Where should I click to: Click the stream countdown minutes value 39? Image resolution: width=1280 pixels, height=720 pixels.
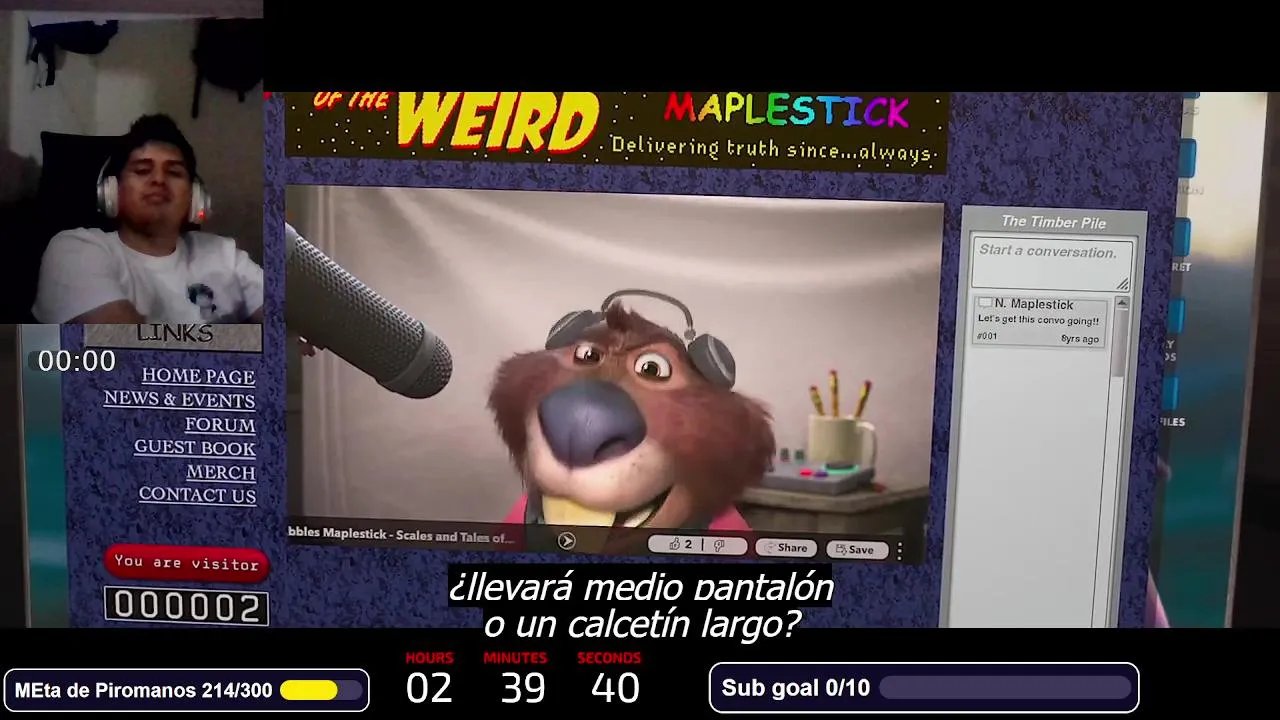click(523, 688)
